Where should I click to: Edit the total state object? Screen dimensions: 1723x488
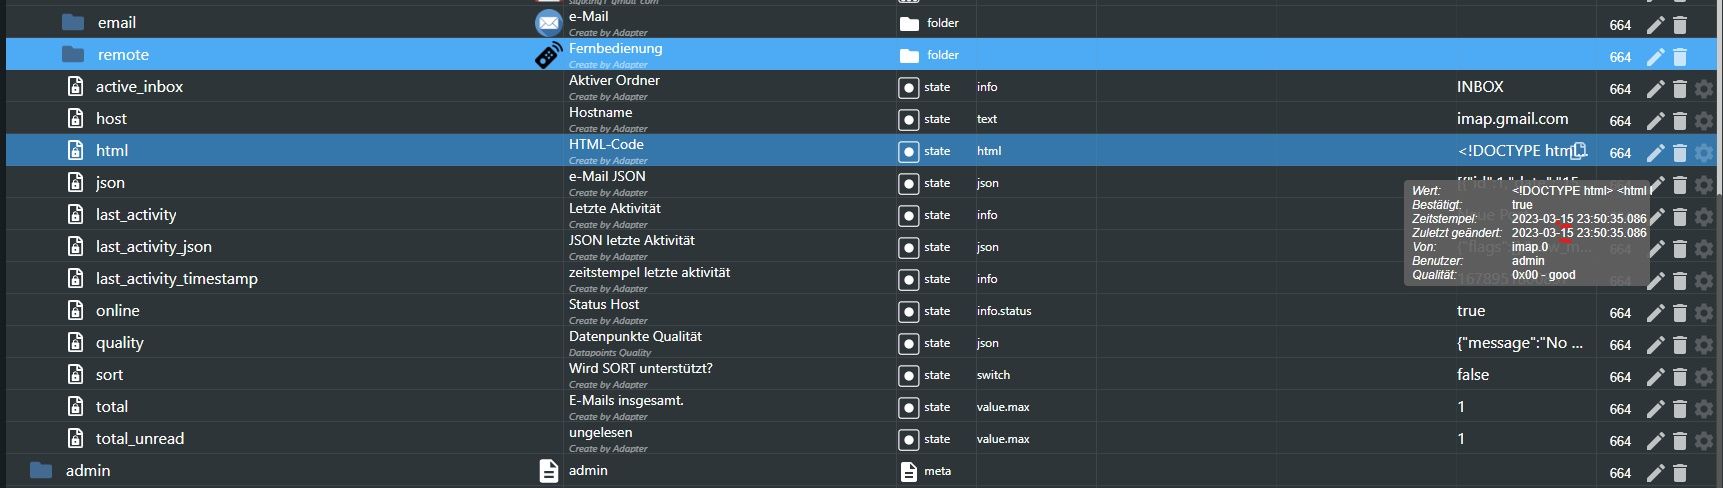[x=1656, y=409]
